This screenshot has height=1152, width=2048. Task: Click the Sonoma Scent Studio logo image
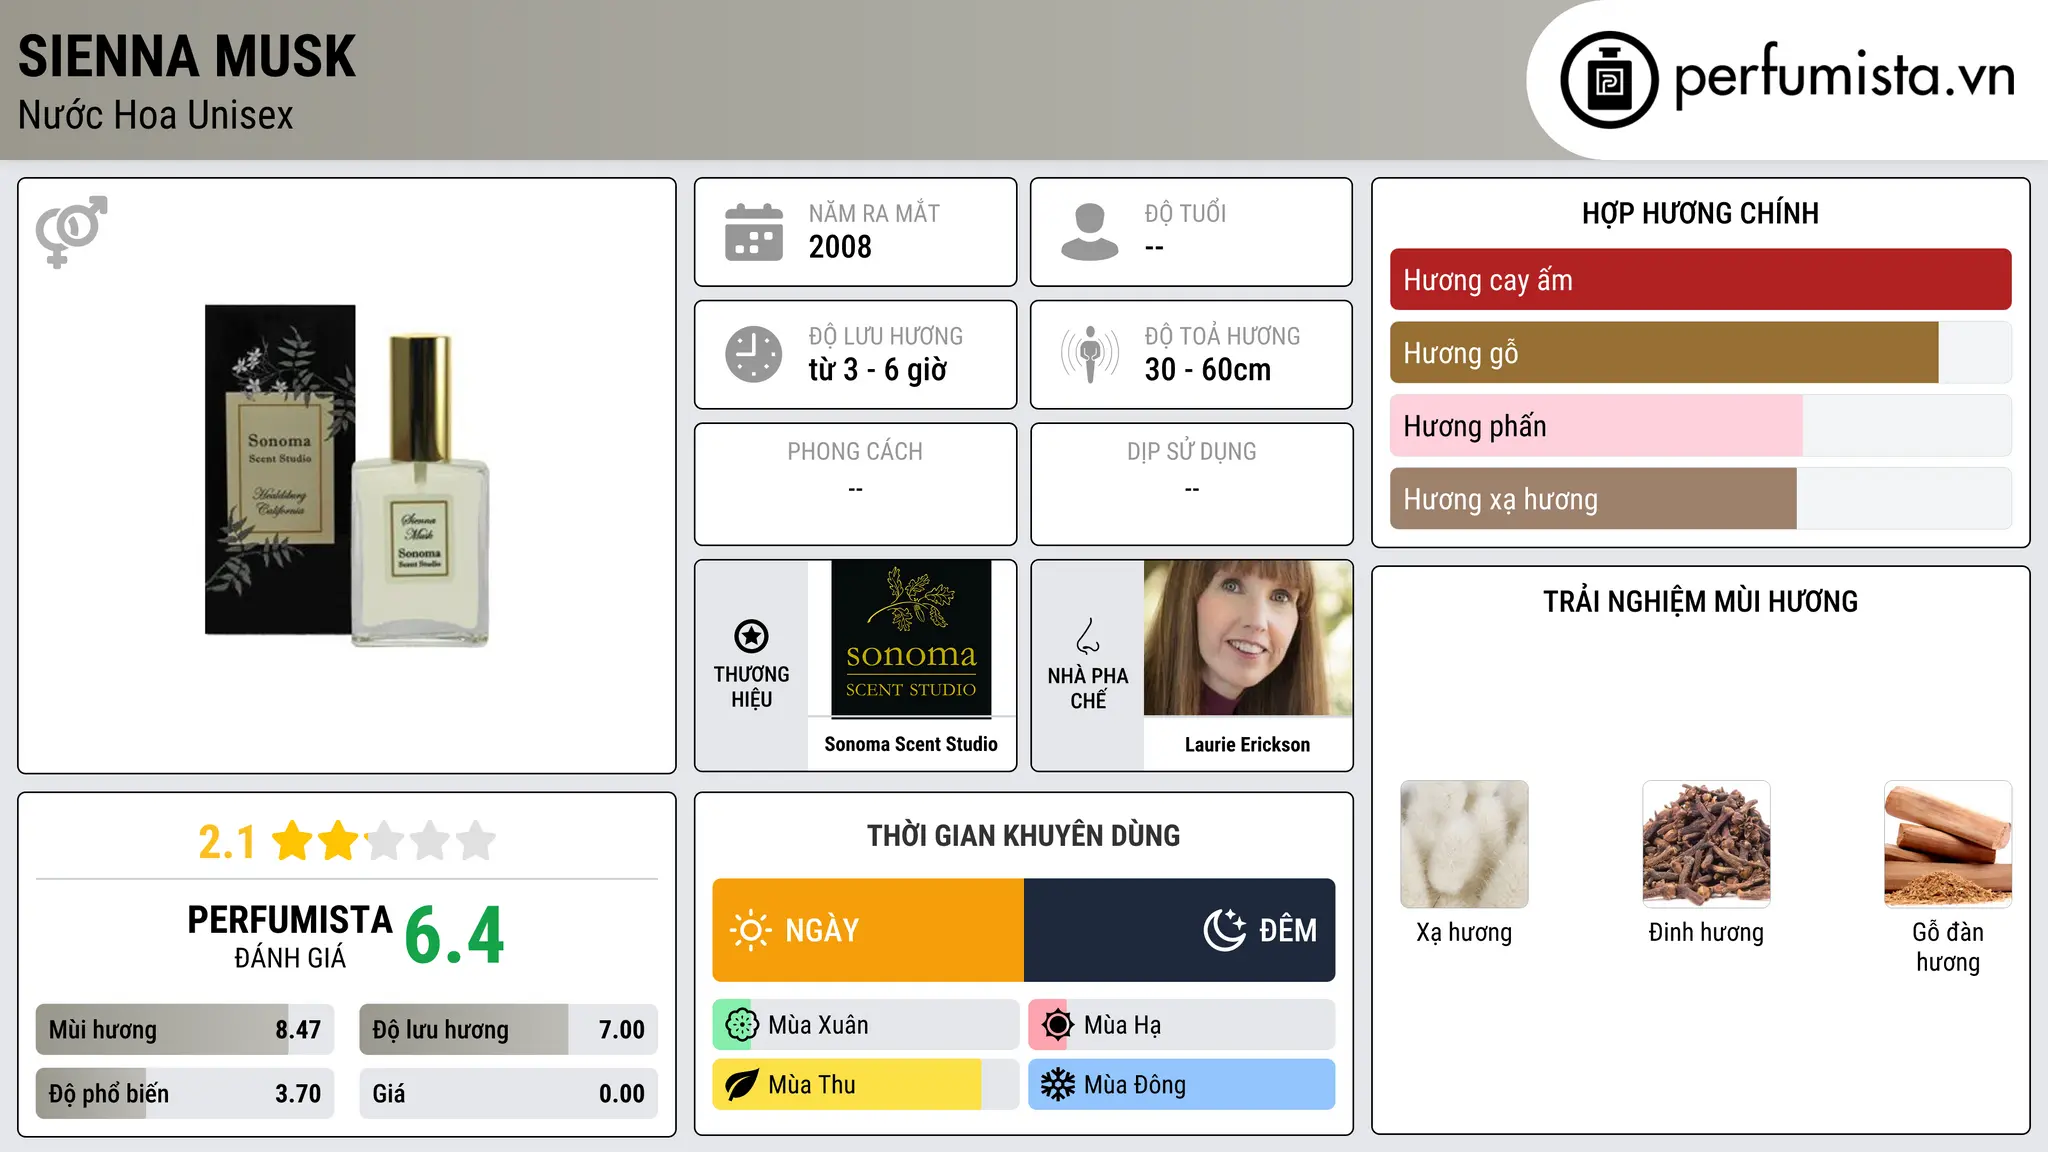click(911, 639)
